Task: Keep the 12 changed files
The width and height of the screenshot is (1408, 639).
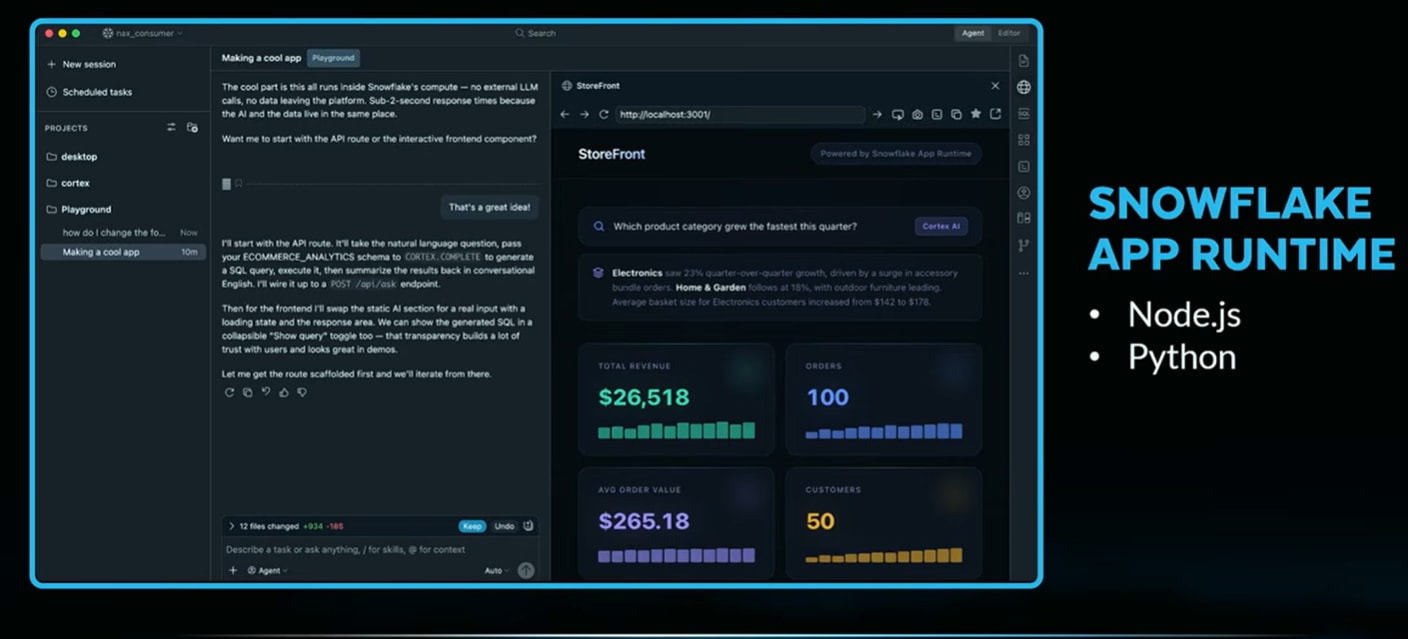Action: (472, 526)
